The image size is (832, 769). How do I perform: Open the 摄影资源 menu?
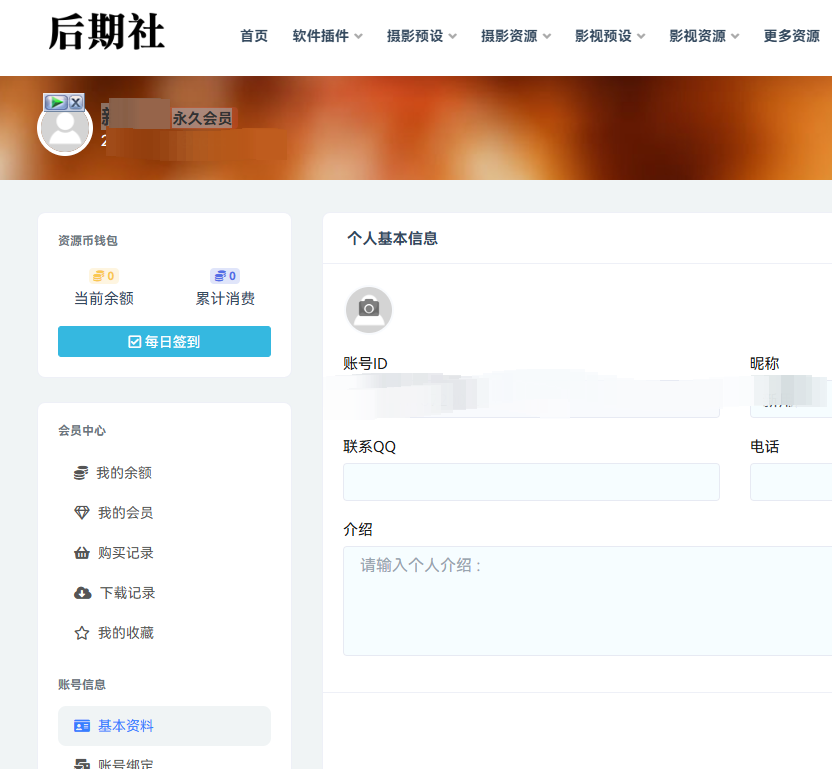(509, 36)
